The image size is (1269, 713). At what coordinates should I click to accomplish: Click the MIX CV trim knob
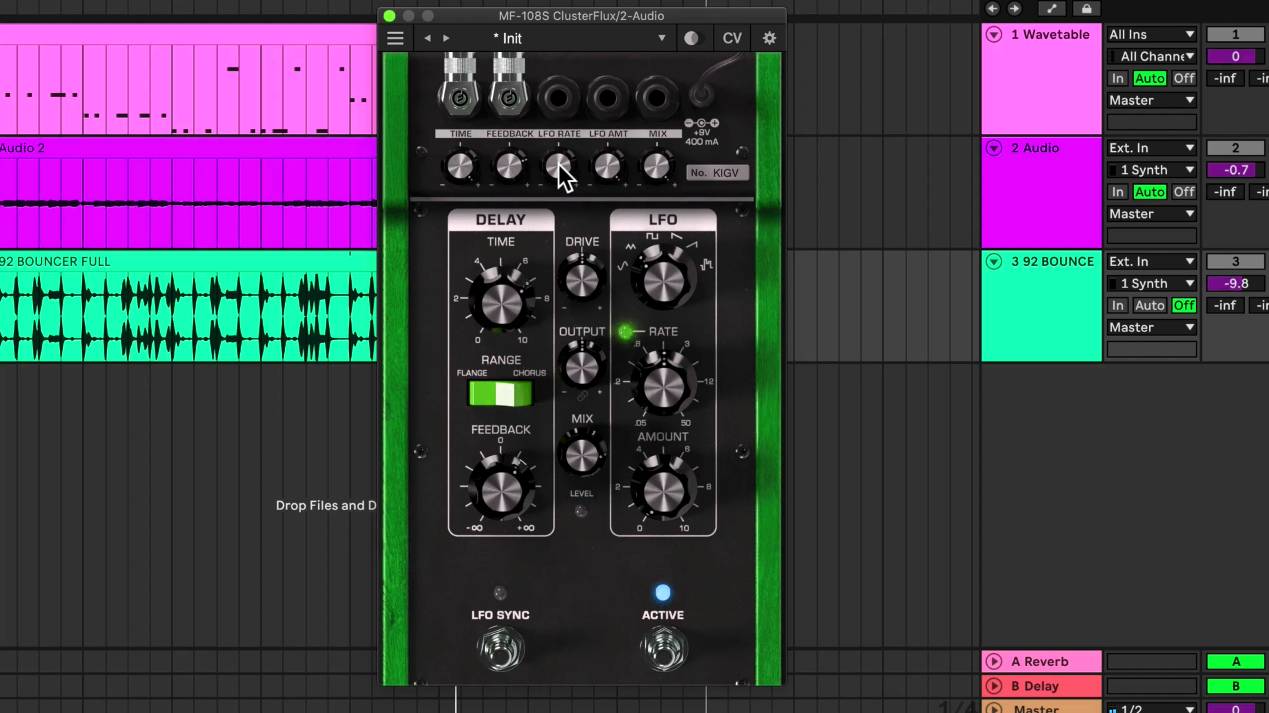[x=657, y=165]
